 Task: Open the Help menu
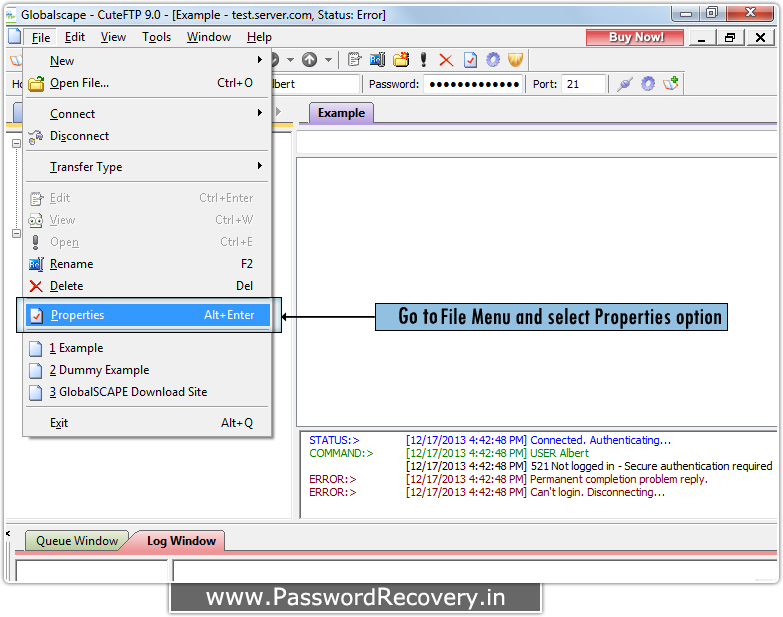pos(259,37)
